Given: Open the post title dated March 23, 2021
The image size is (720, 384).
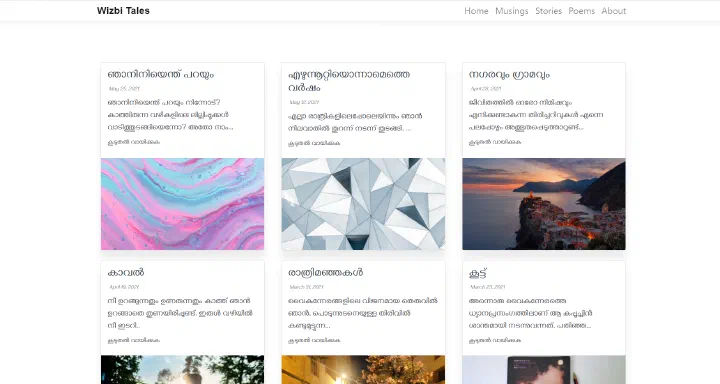Looking at the screenshot, I should tap(478, 273).
